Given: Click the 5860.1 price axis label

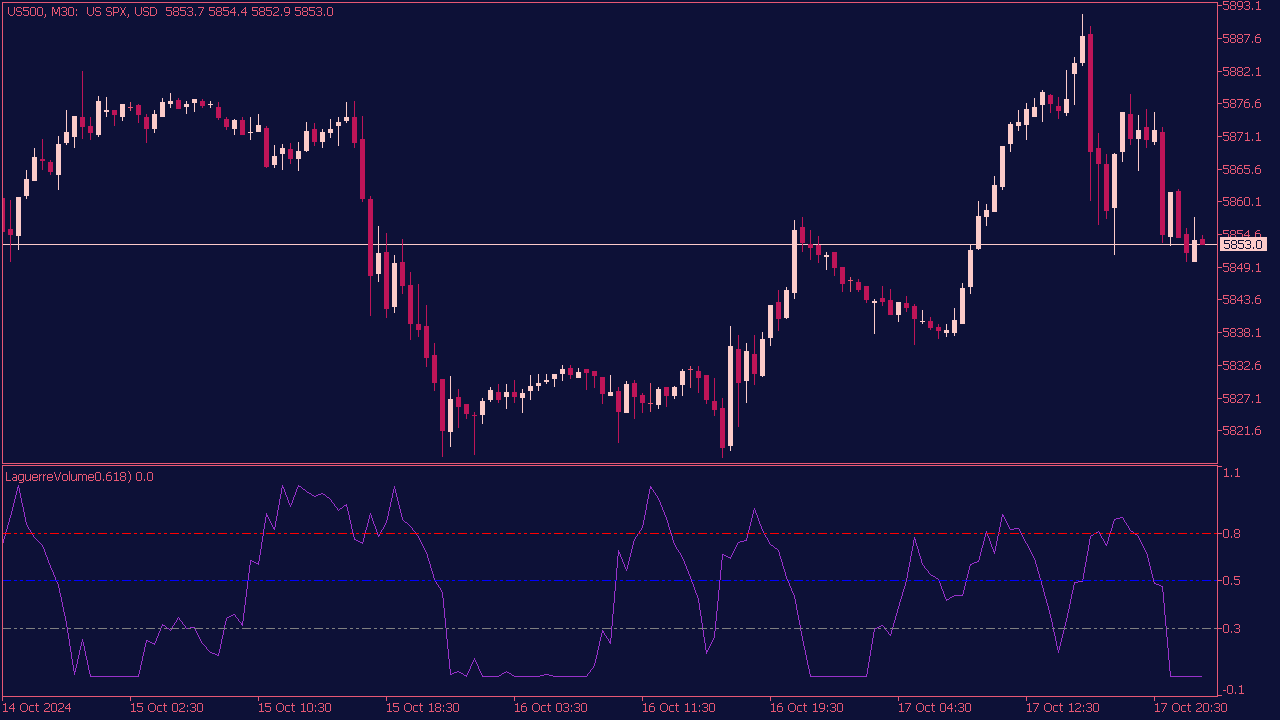Looking at the screenshot, I should click(x=1241, y=202).
